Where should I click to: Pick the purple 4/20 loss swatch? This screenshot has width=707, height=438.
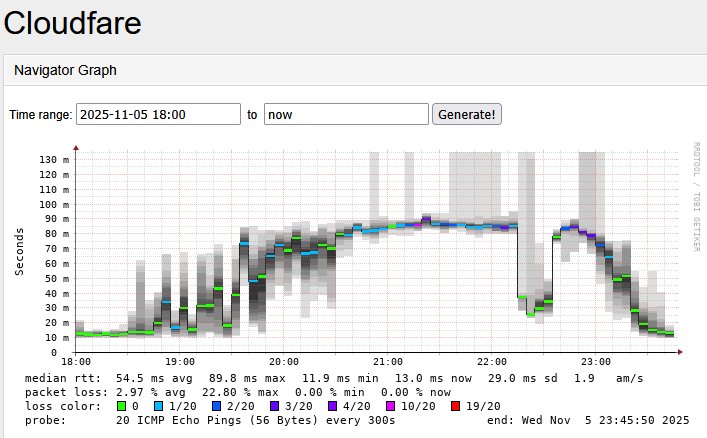pos(334,406)
